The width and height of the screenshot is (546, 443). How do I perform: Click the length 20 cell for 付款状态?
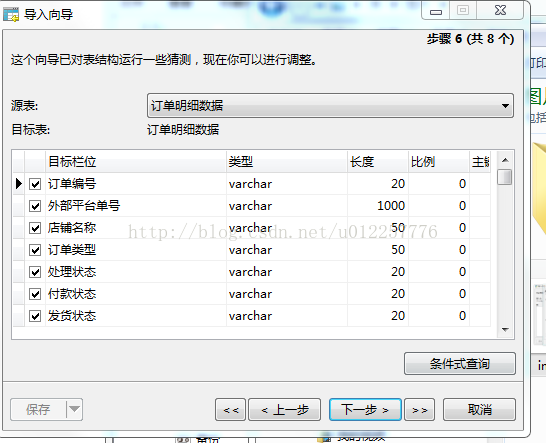pos(378,294)
